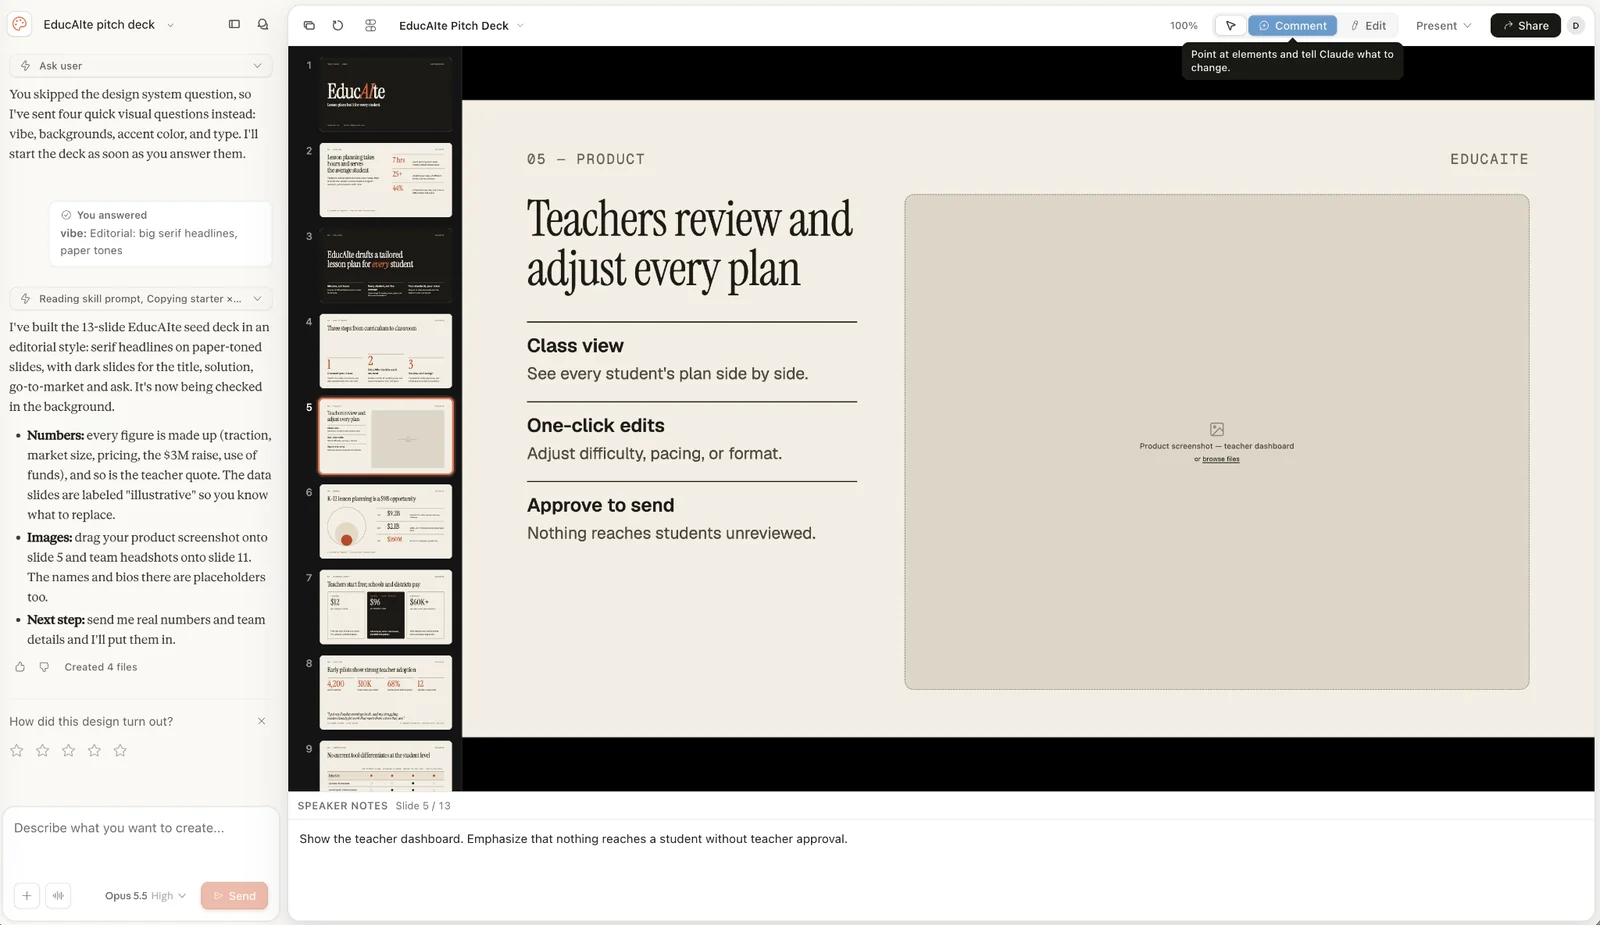Rate the design two stars
Viewport: 1600px width, 925px height.
point(43,750)
